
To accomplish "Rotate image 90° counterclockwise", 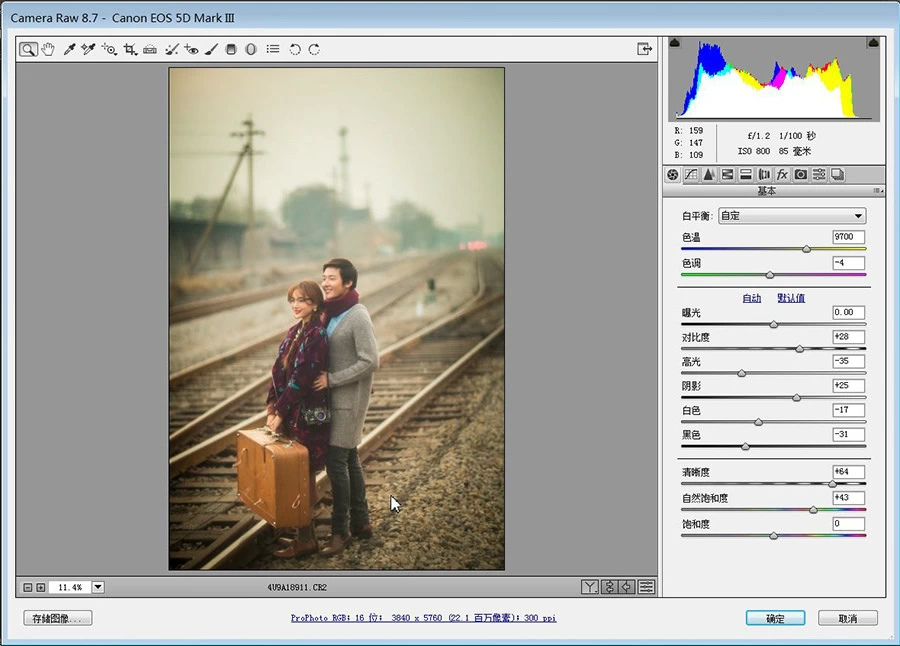I will [295, 49].
